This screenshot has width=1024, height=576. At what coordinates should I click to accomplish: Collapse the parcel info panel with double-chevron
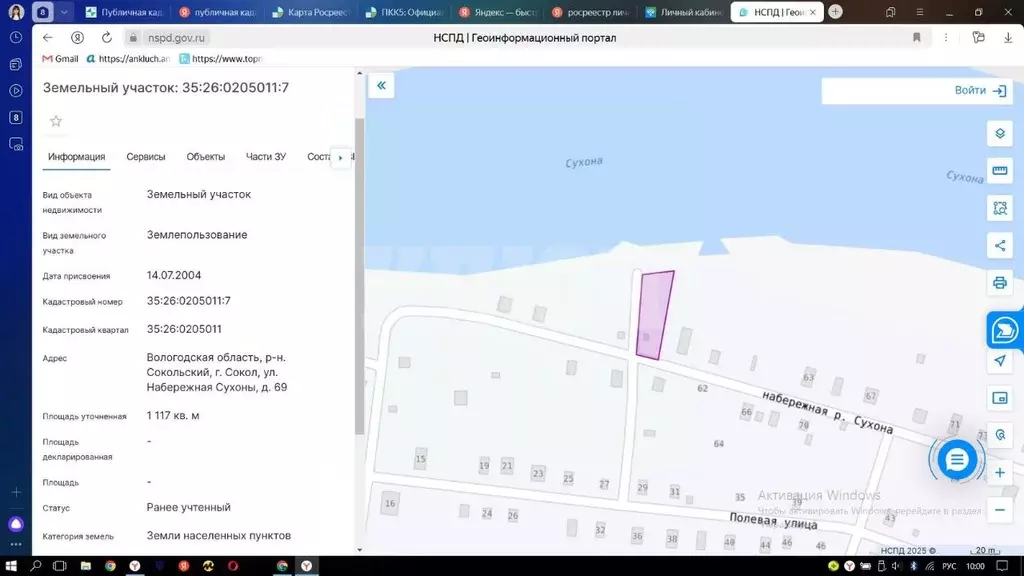point(380,86)
